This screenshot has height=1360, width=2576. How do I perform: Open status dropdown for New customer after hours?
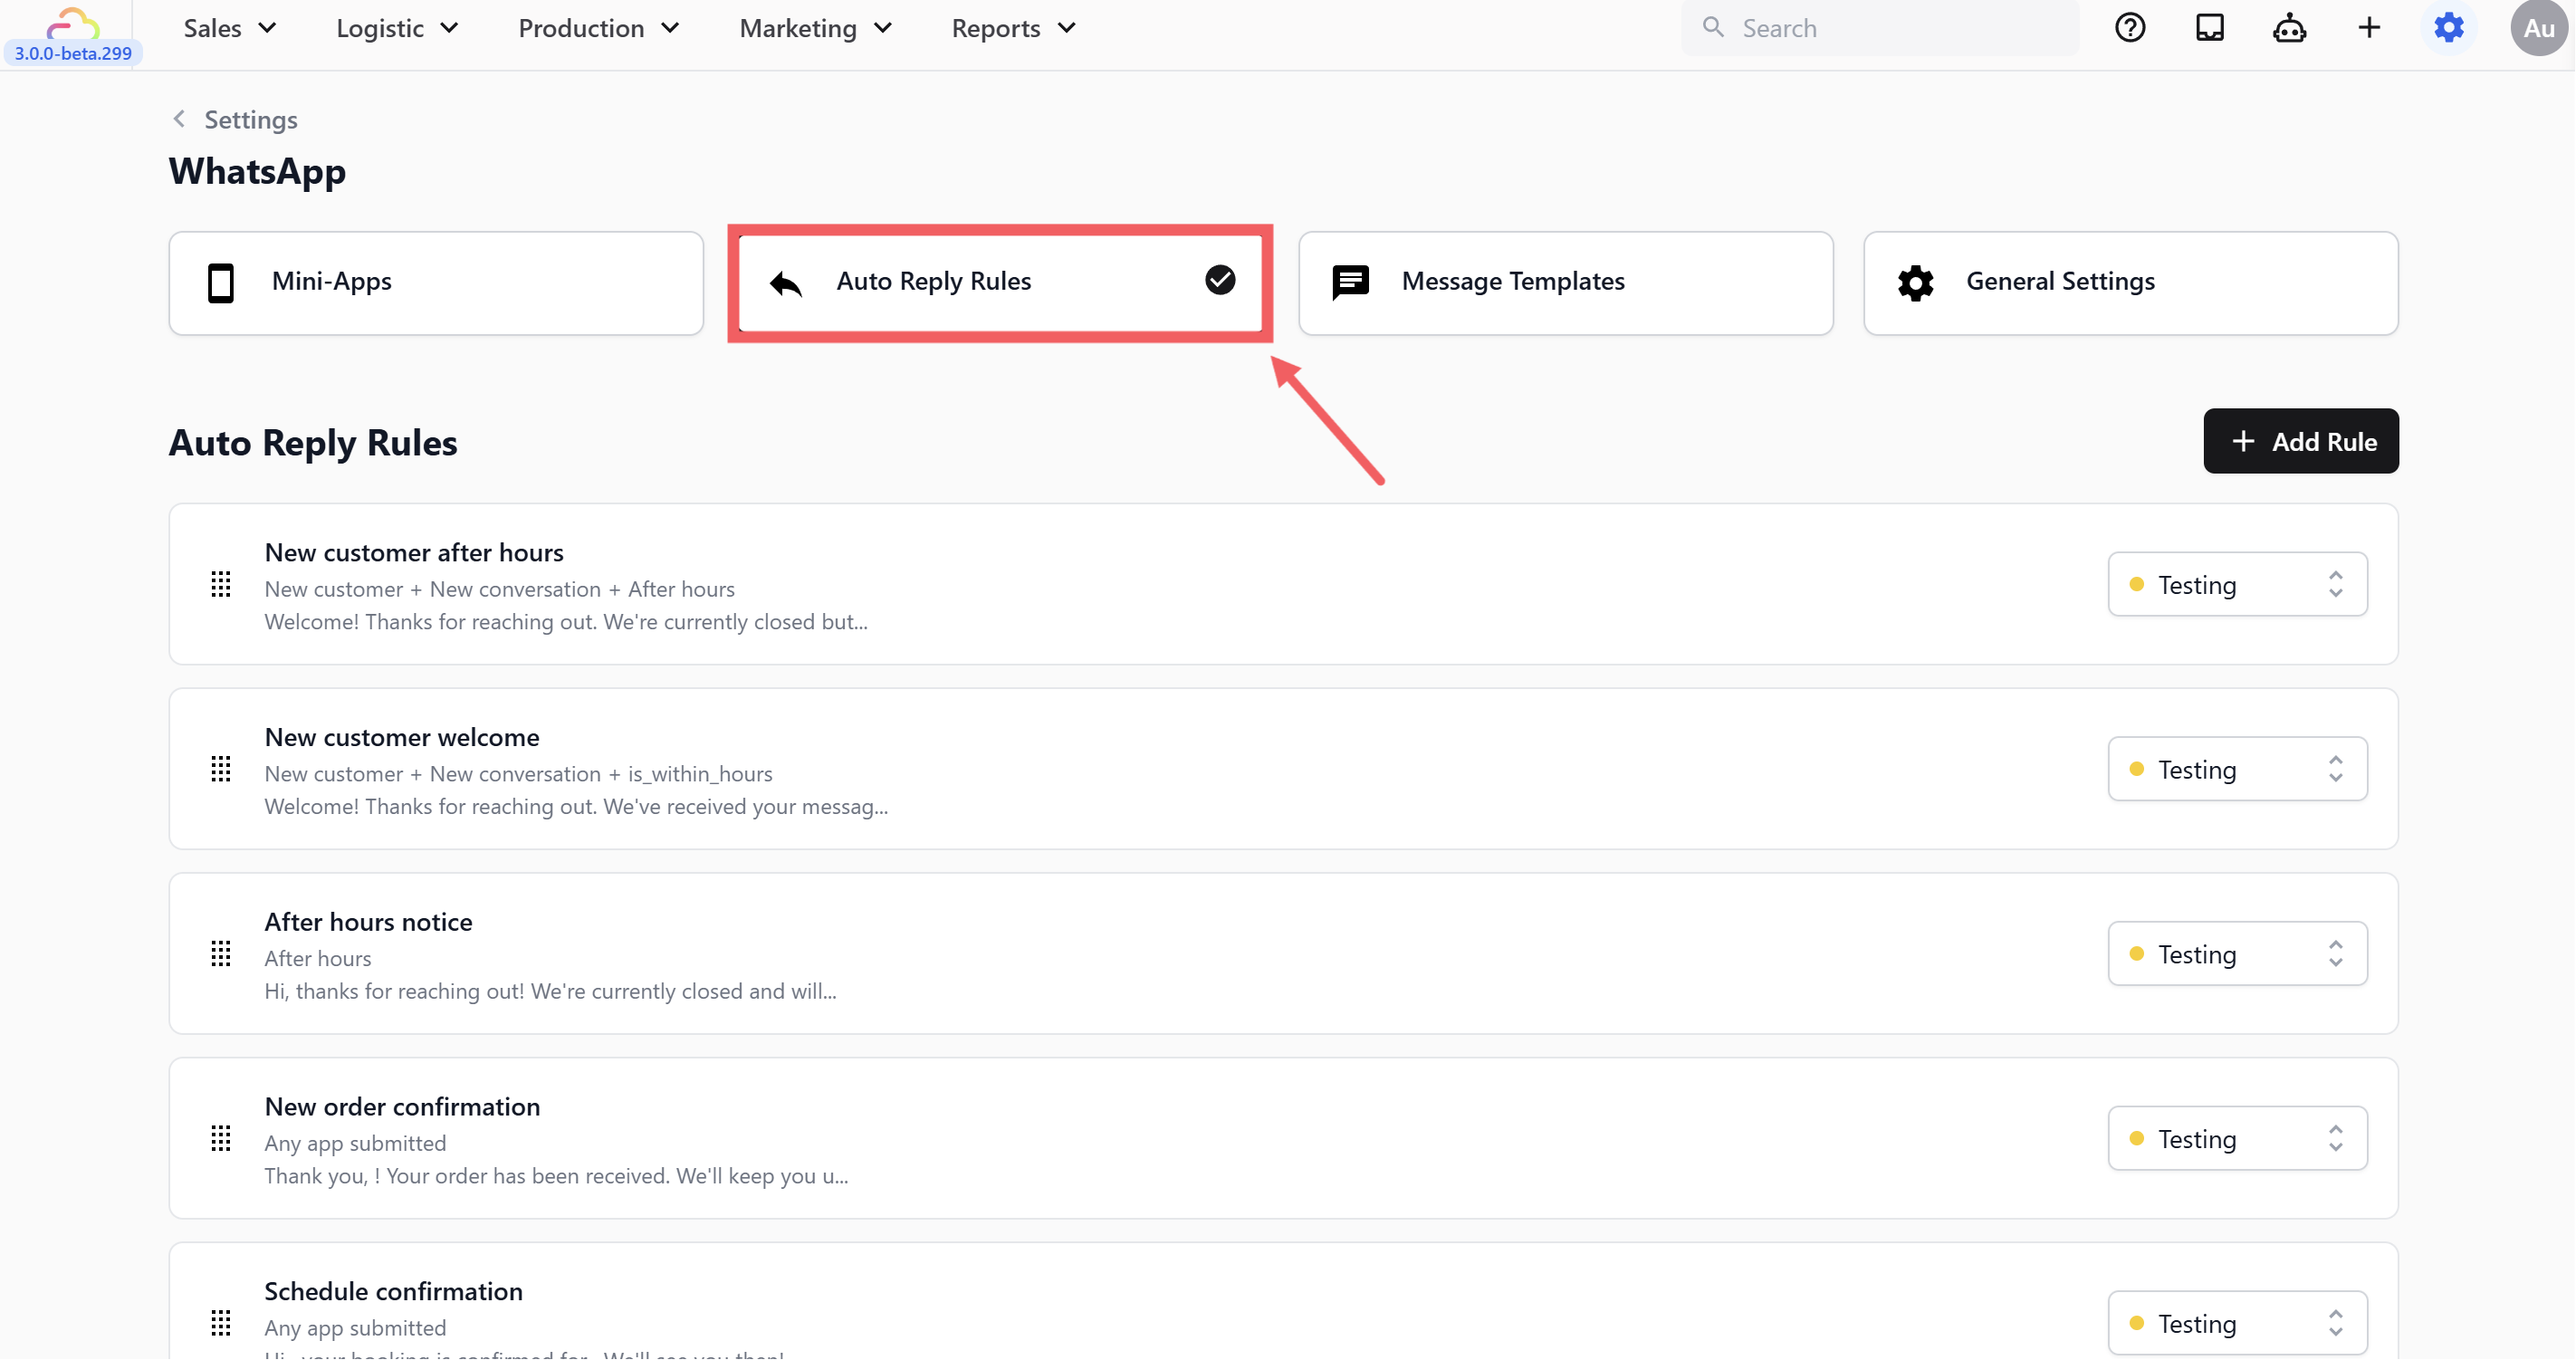pyautogui.click(x=2237, y=585)
